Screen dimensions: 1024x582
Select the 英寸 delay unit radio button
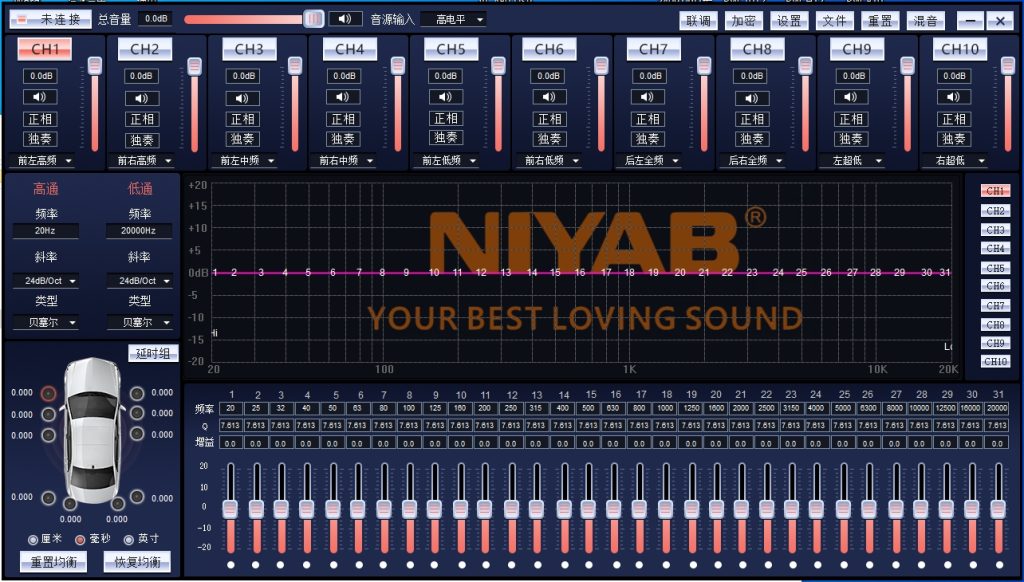129,540
